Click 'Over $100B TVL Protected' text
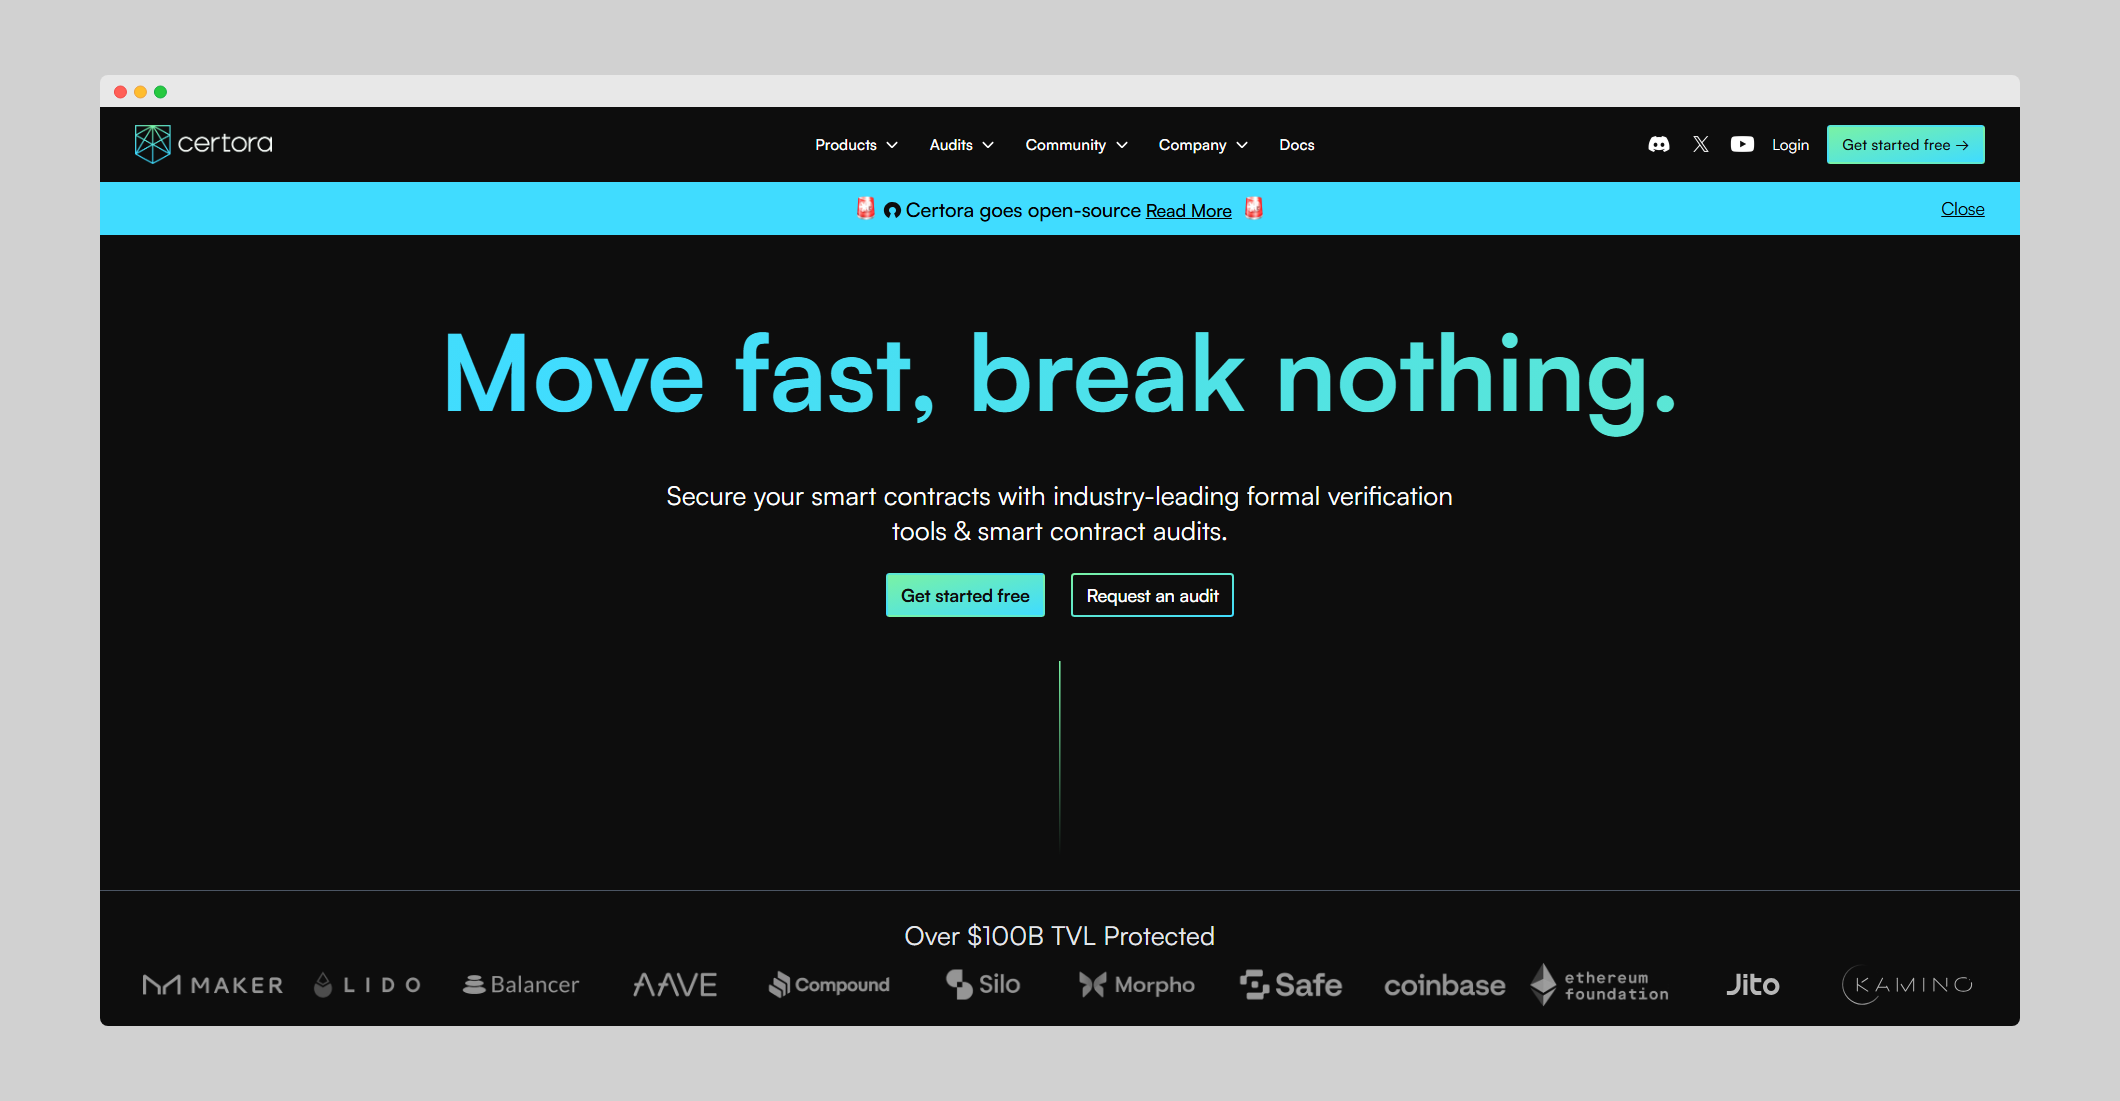Screen dimensions: 2120x1101 1059,936
